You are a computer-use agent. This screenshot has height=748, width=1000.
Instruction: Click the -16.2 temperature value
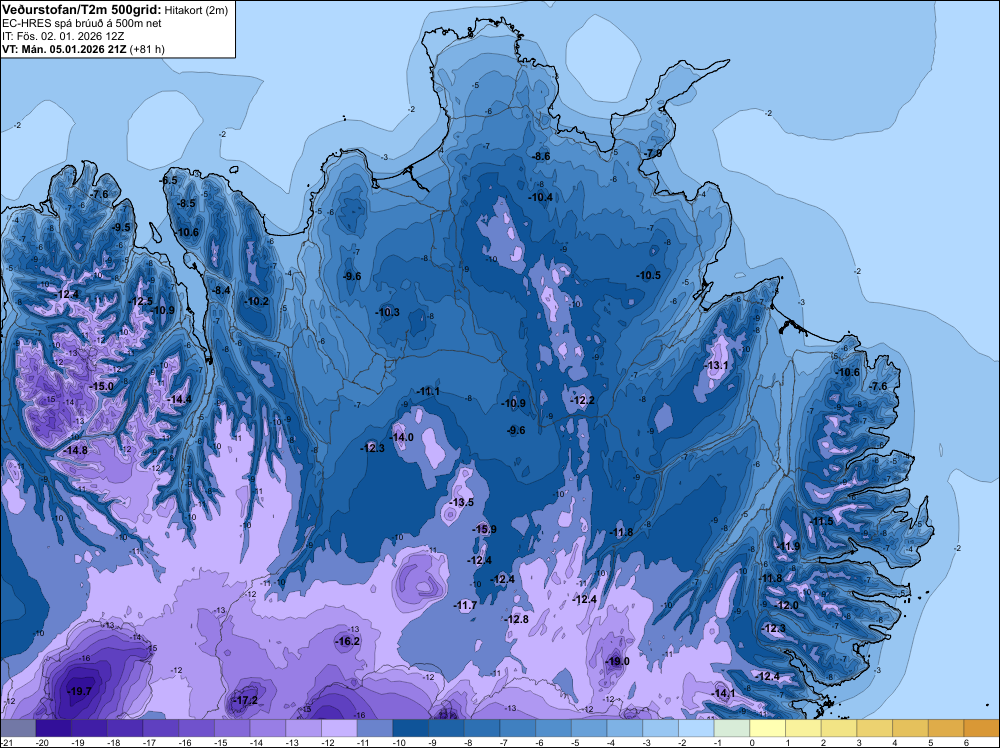click(348, 642)
